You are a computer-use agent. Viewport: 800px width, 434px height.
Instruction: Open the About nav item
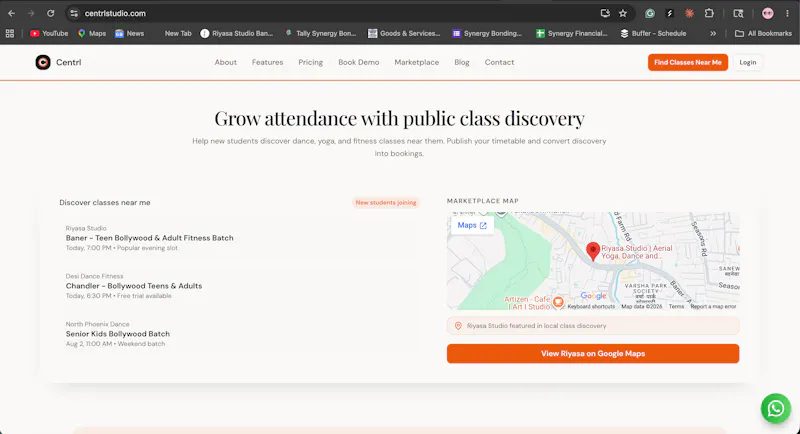[x=226, y=62]
